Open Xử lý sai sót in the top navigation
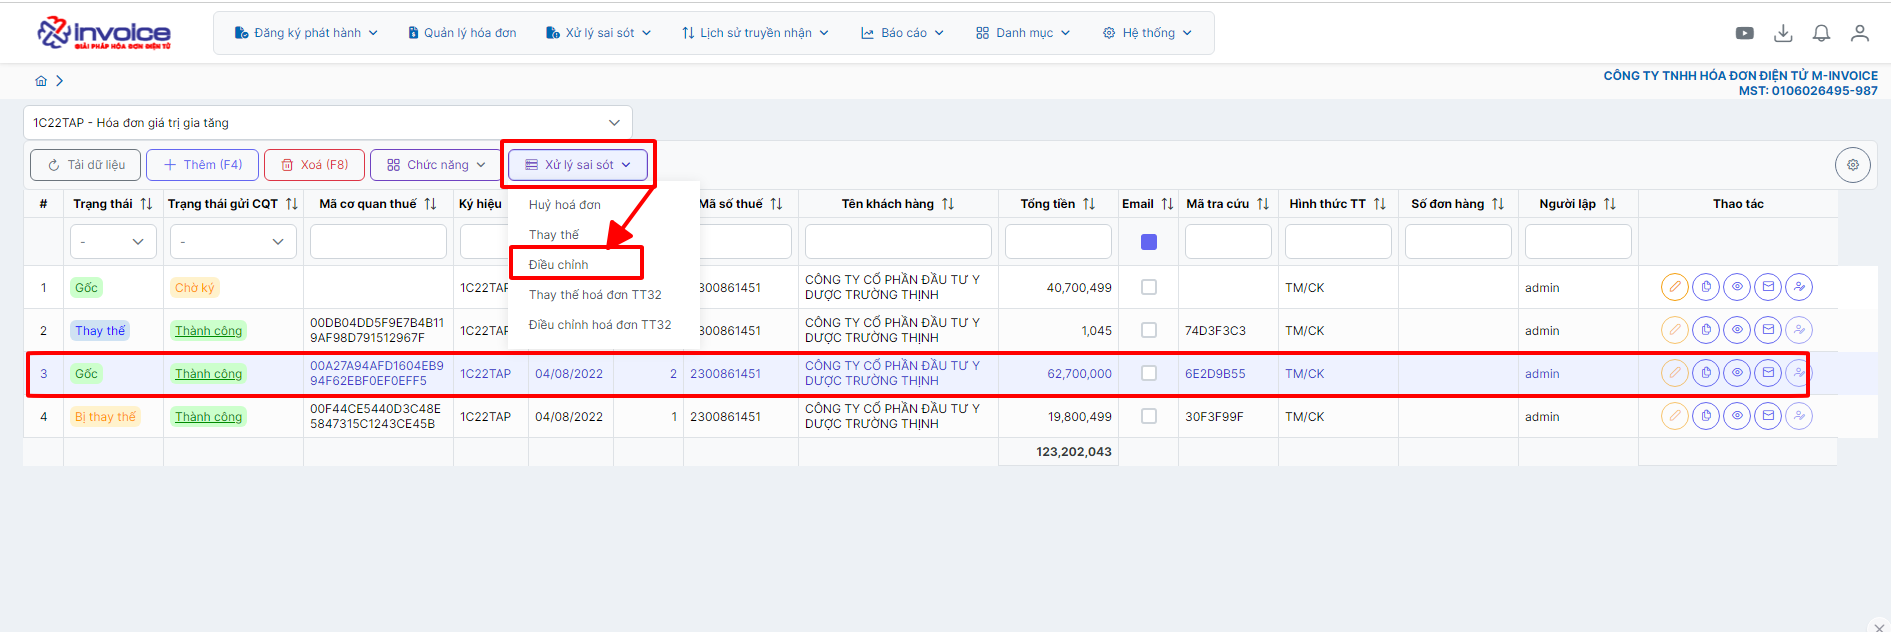Image resolution: width=1891 pixels, height=632 pixels. [599, 33]
